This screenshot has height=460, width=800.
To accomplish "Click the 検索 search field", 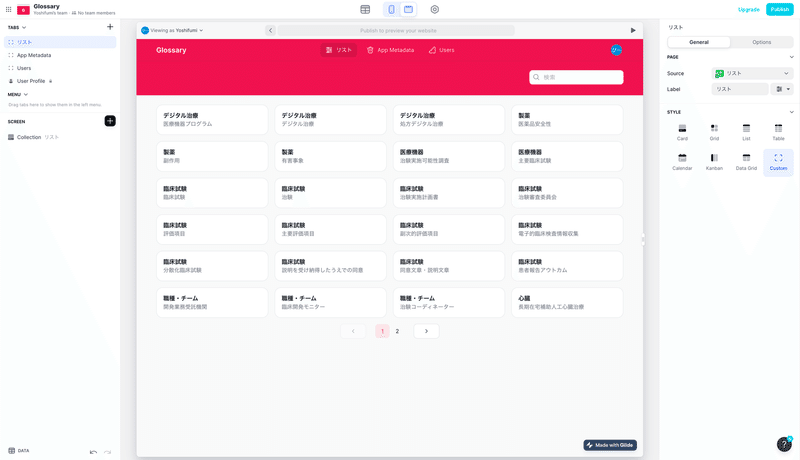I will tap(576, 77).
